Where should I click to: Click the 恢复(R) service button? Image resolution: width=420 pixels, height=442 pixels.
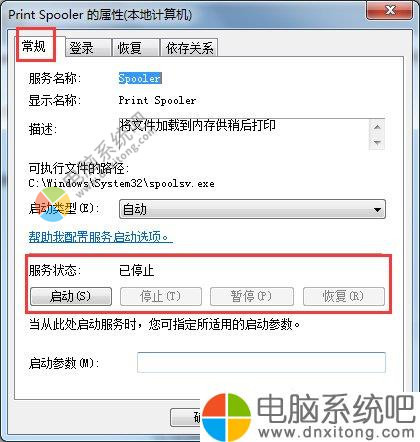344,296
